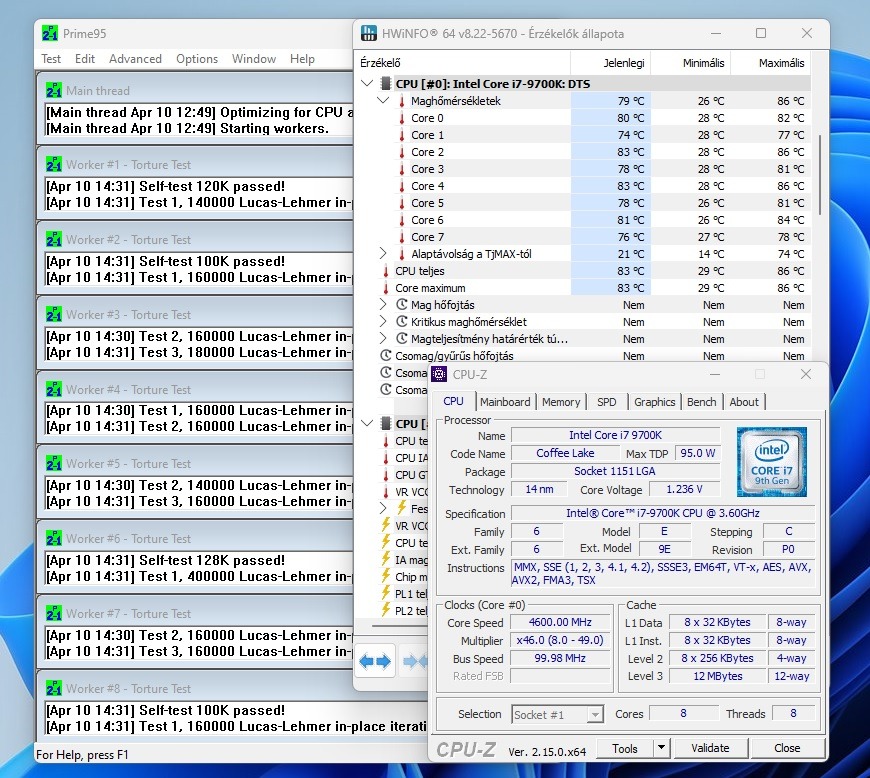
Task: Expand the Mag hőfojtás node
Action: (x=383, y=305)
